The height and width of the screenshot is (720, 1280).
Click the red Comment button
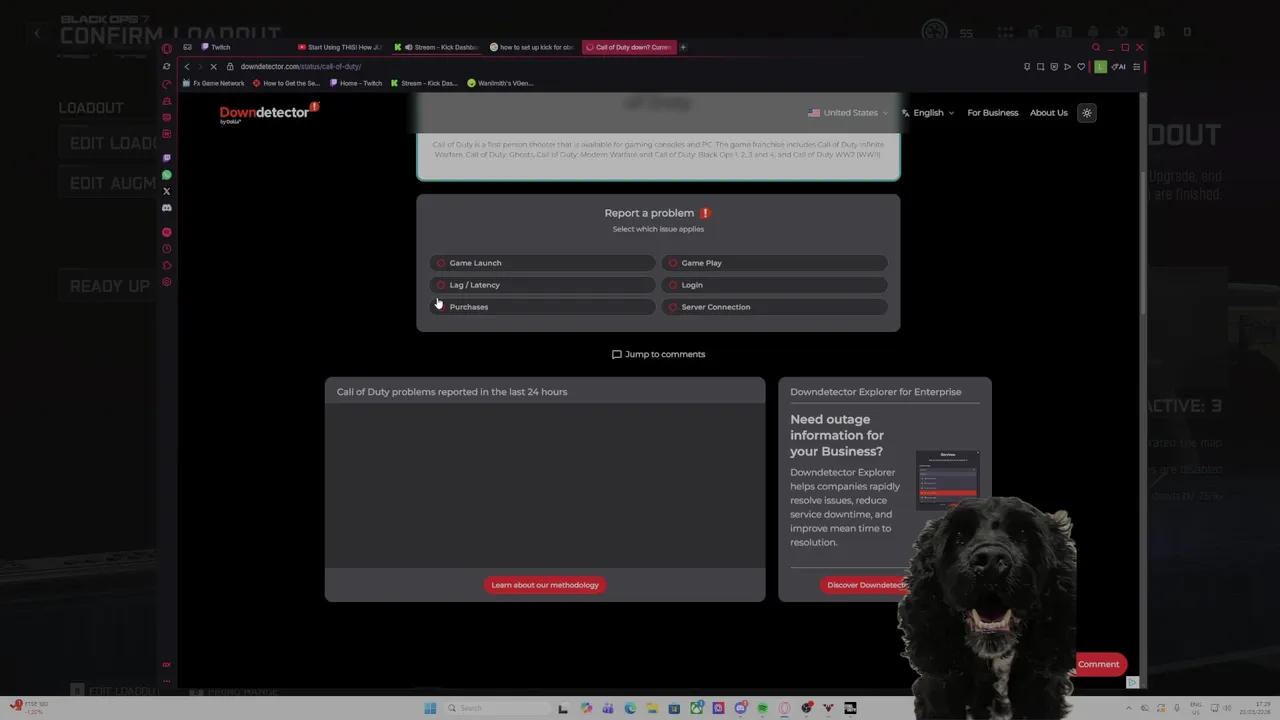(1098, 664)
